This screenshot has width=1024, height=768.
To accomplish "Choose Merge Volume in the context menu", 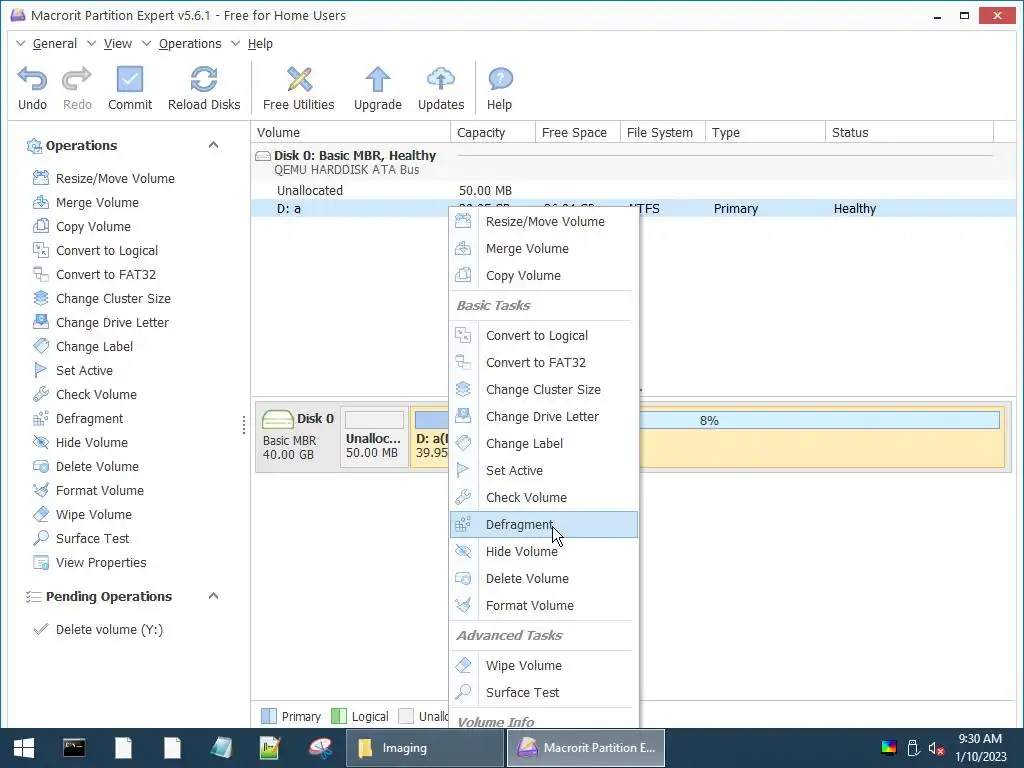I will 543,249.
